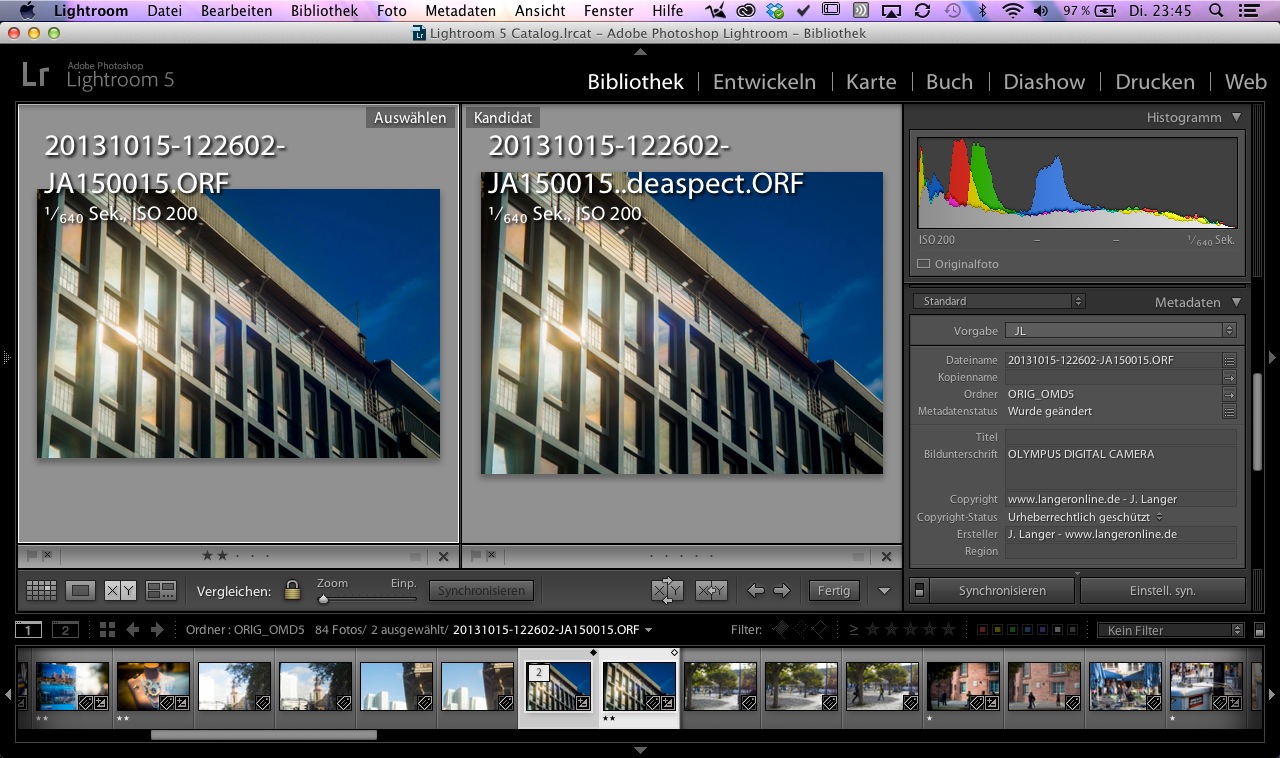1280x758 pixels.
Task: Open the Metadaten menu in menu bar
Action: tap(460, 11)
